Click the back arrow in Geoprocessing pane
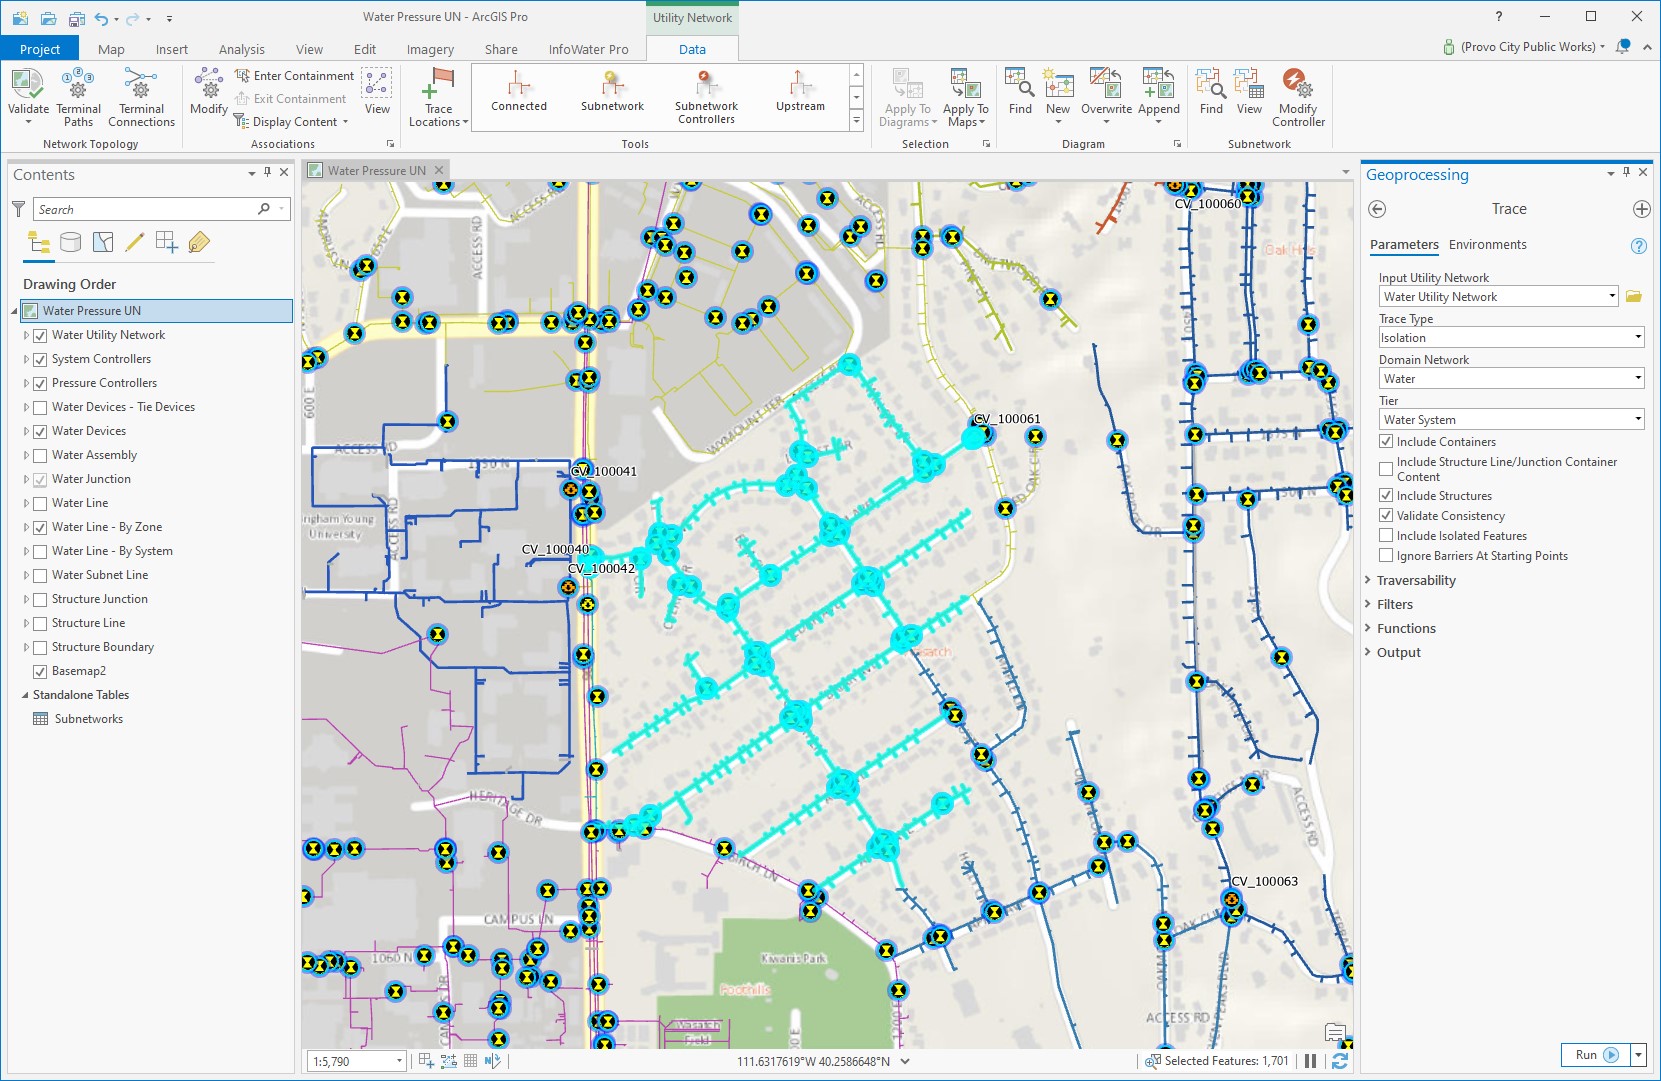This screenshot has width=1661, height=1081. (x=1377, y=209)
